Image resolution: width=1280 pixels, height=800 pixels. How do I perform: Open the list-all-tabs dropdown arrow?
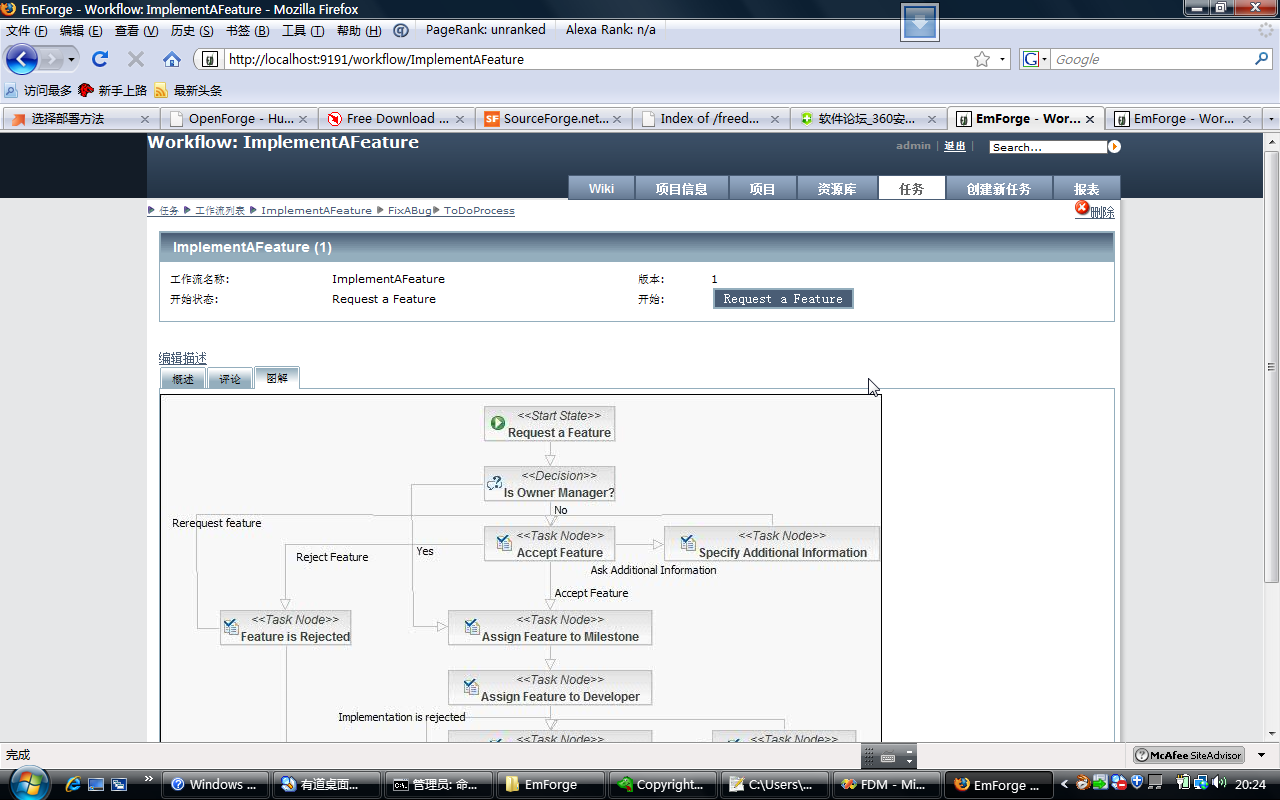coord(1271,118)
